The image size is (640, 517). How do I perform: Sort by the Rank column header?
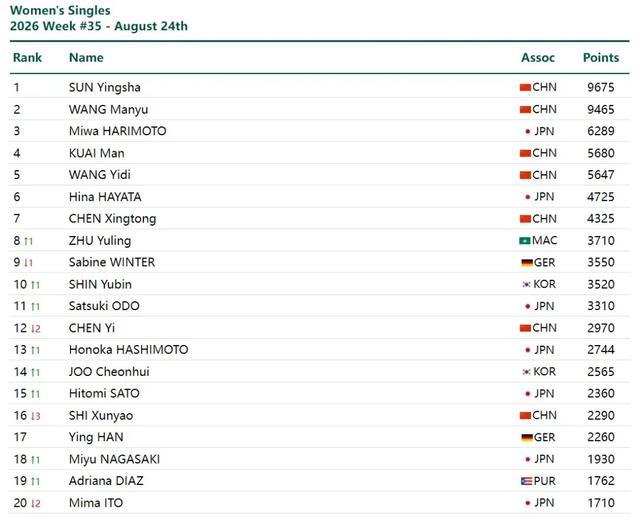pyautogui.click(x=27, y=58)
